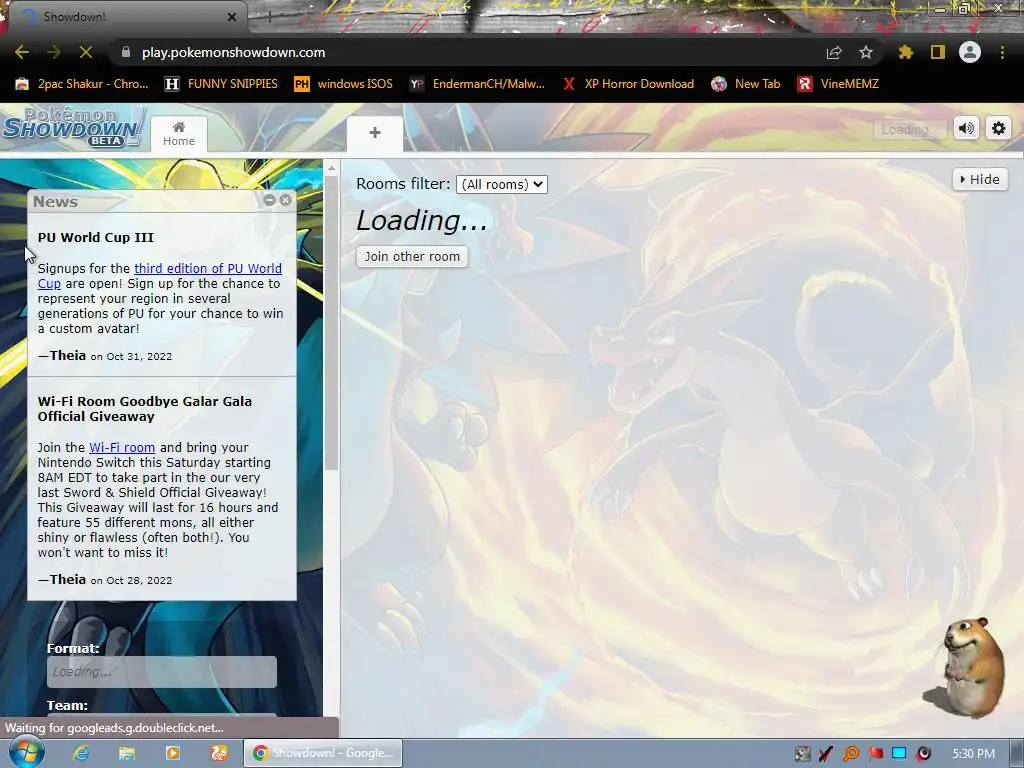This screenshot has height=768, width=1024.
Task: Click the forward arrow in Chrome toolbar
Action: (x=54, y=52)
